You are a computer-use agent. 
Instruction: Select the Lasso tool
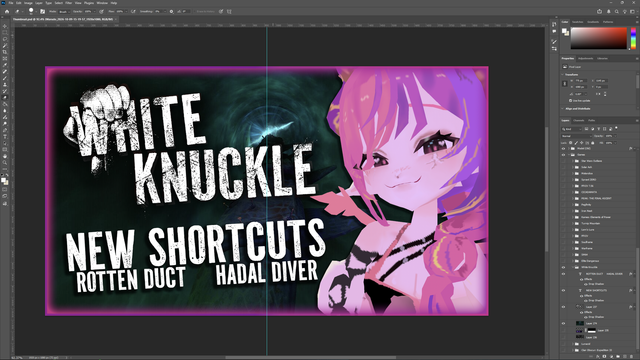[x=5, y=39]
